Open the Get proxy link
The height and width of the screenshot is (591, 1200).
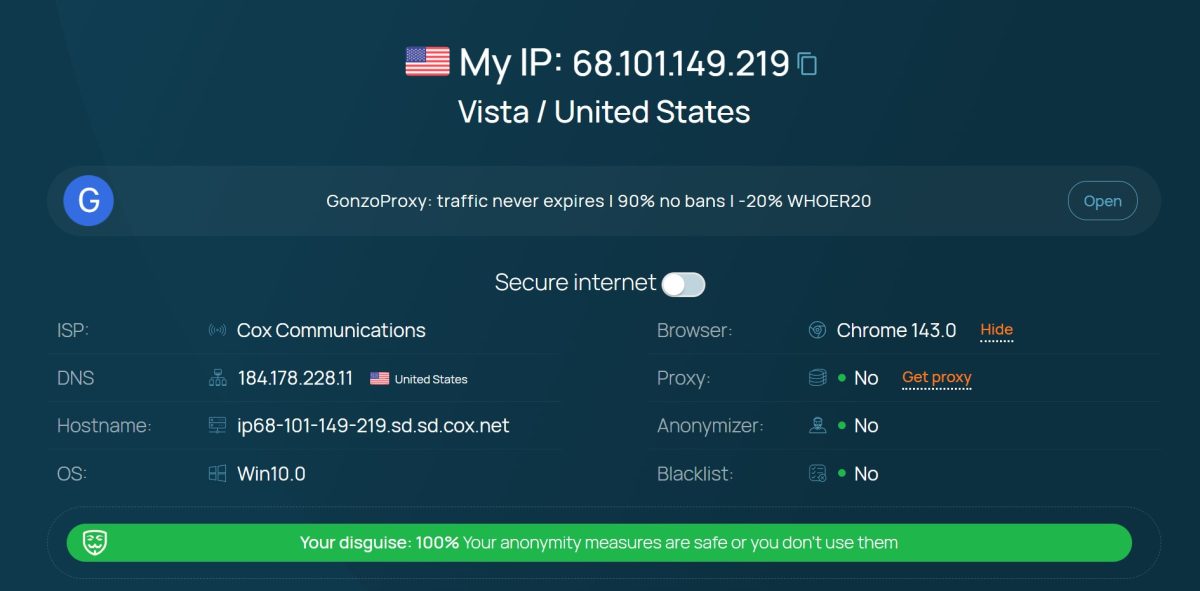click(x=937, y=377)
